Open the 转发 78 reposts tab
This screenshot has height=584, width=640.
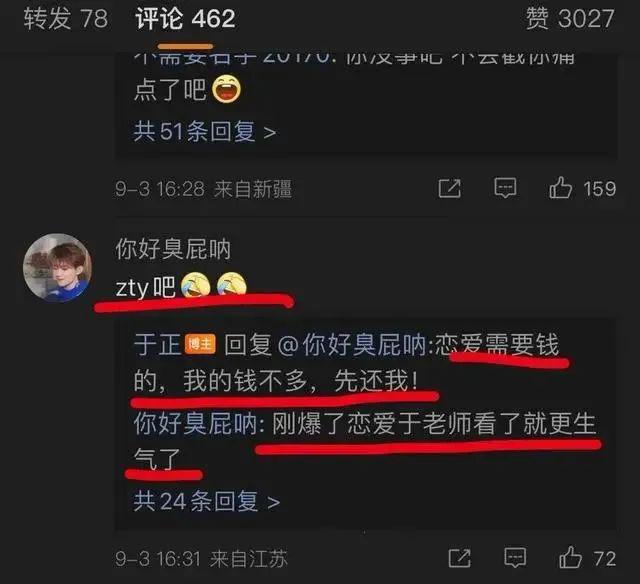coord(66,19)
